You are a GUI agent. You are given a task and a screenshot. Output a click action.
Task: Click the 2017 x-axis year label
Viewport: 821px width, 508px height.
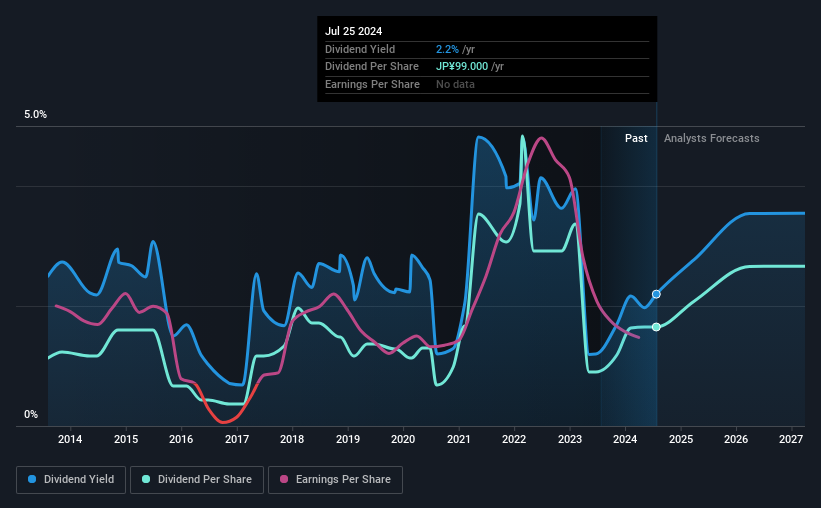click(237, 439)
